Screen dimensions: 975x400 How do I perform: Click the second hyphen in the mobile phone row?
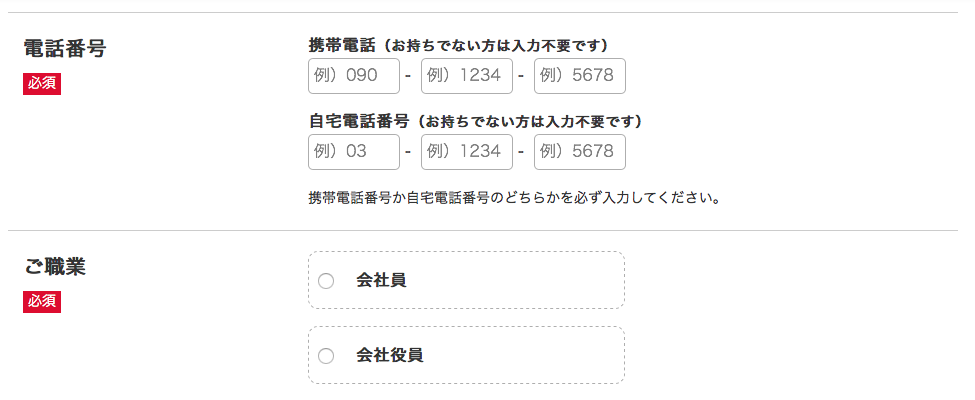tap(521, 76)
